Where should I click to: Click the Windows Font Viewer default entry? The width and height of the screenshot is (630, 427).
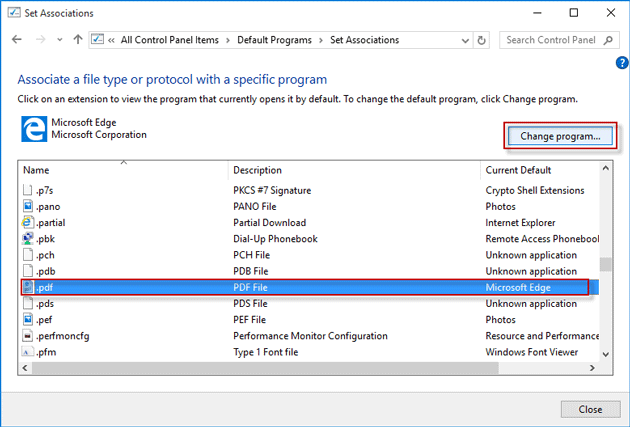point(532,352)
